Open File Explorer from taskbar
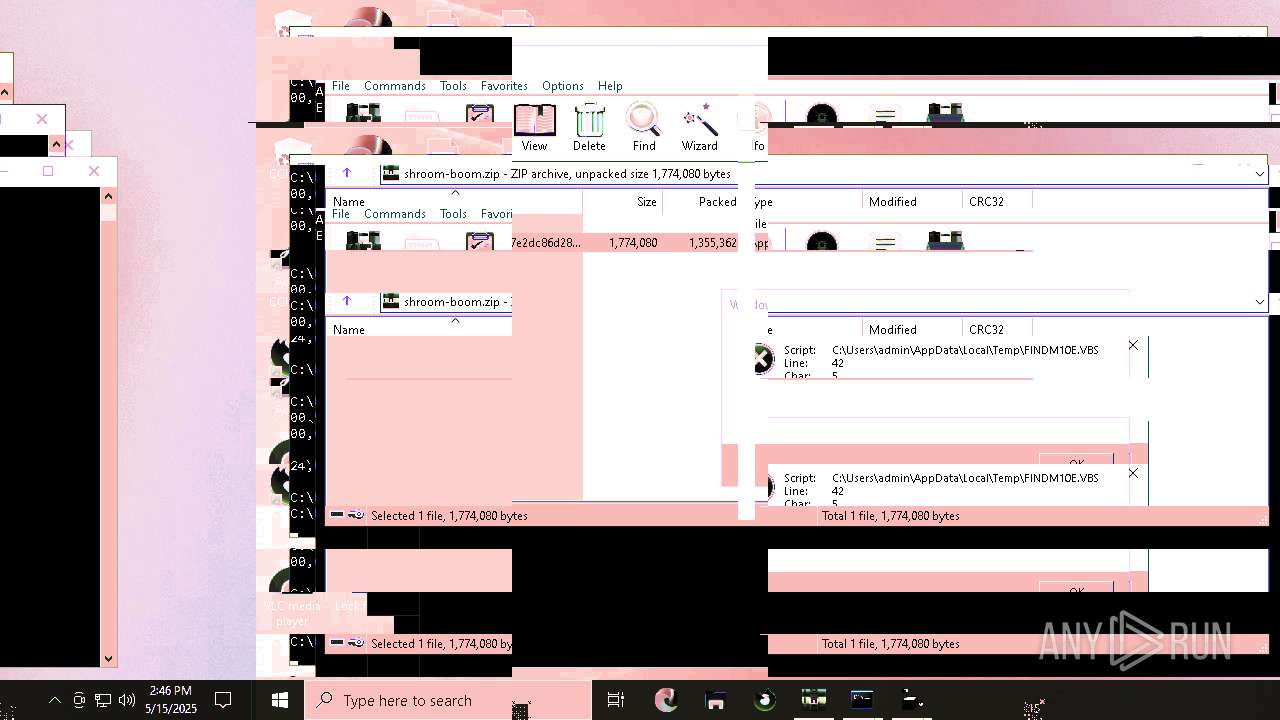Screen dimensions: 1280x720 click(715, 701)
